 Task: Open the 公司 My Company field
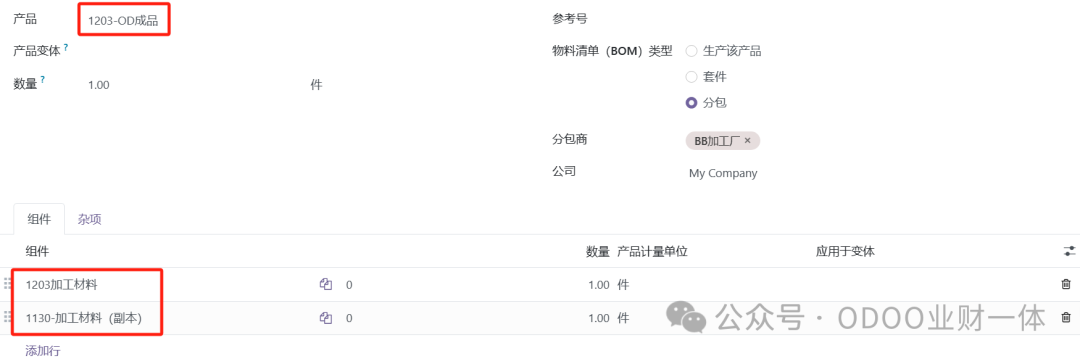click(x=723, y=174)
